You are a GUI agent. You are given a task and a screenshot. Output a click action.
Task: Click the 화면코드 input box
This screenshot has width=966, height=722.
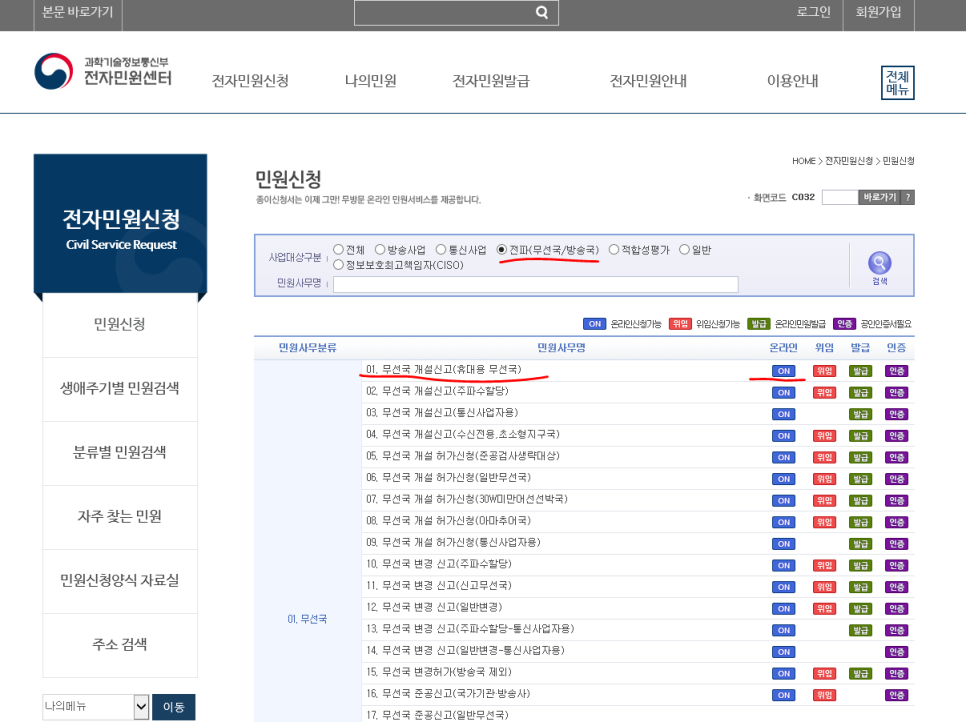(840, 197)
